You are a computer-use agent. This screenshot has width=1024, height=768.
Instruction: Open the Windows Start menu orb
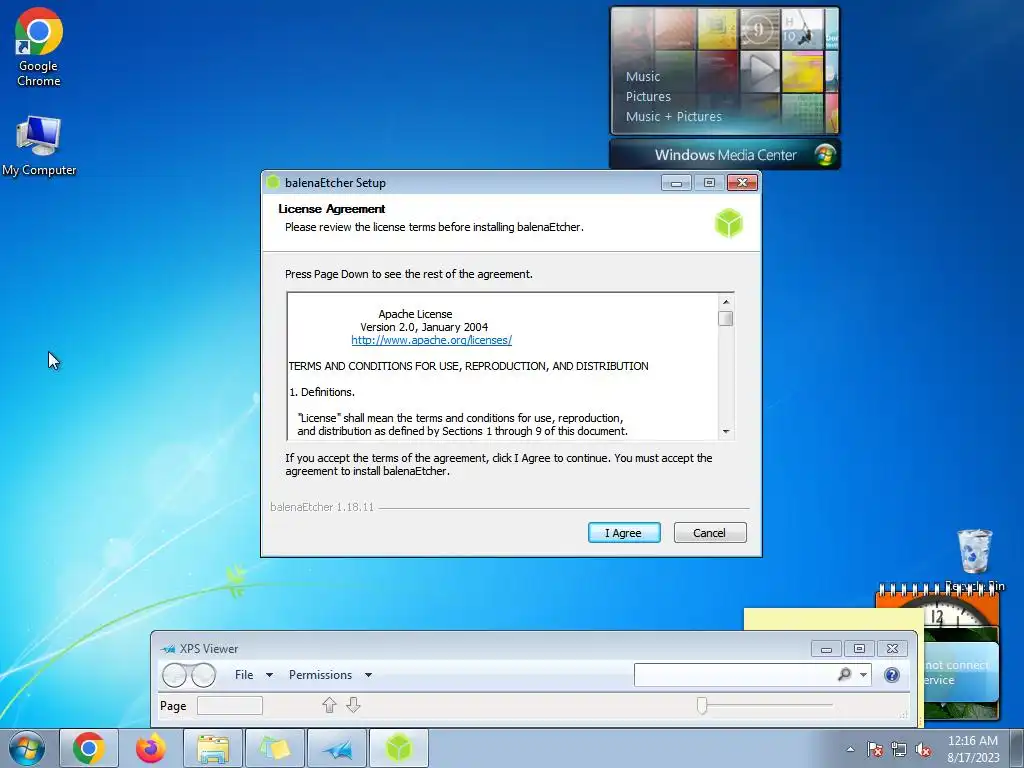27,748
